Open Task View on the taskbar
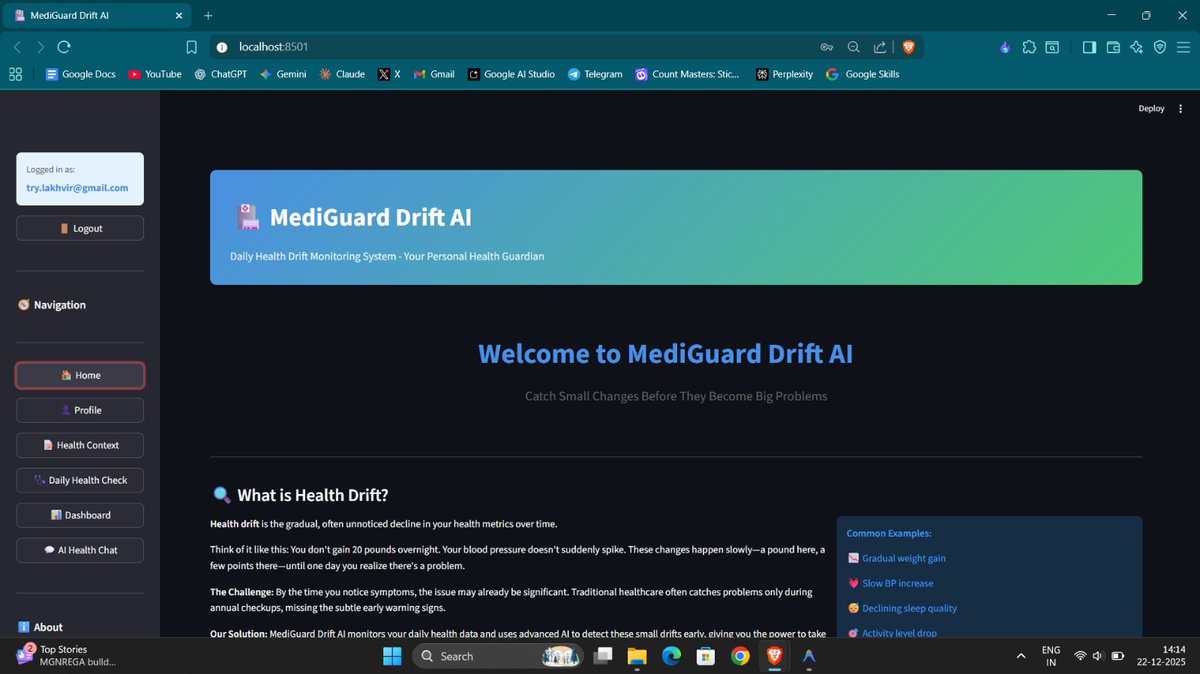This screenshot has width=1200, height=674. tap(604, 656)
